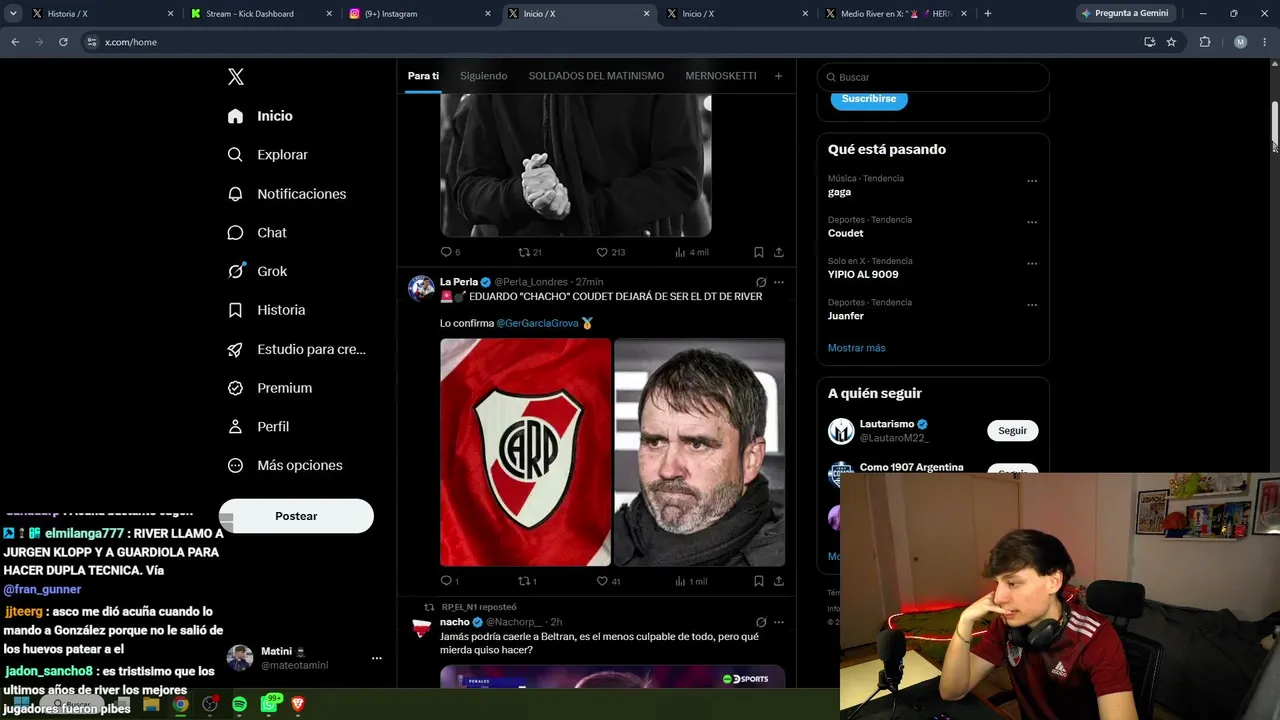Reload the page in Chrome

coord(63,42)
